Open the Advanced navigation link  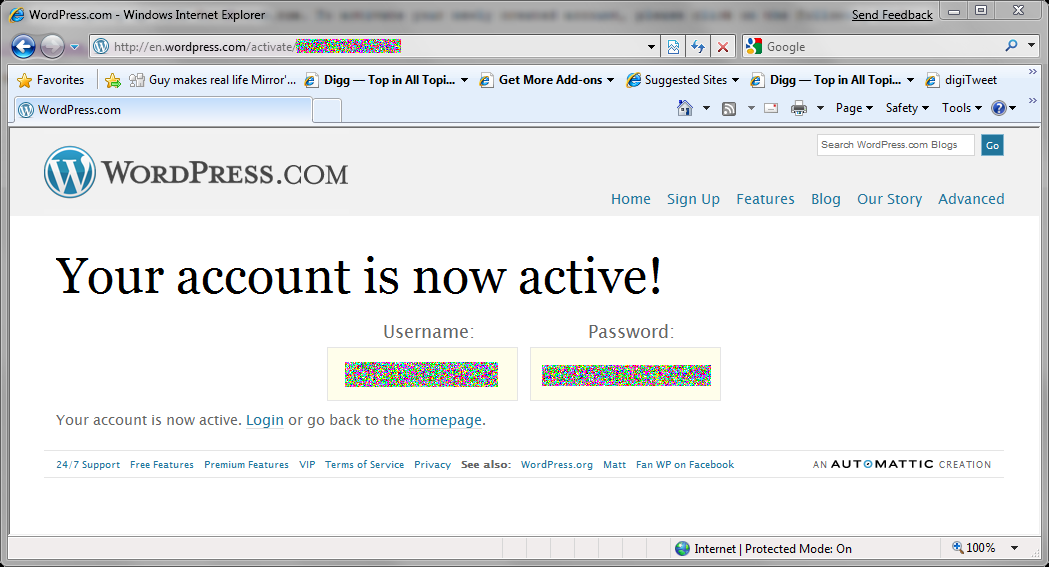tap(971, 199)
